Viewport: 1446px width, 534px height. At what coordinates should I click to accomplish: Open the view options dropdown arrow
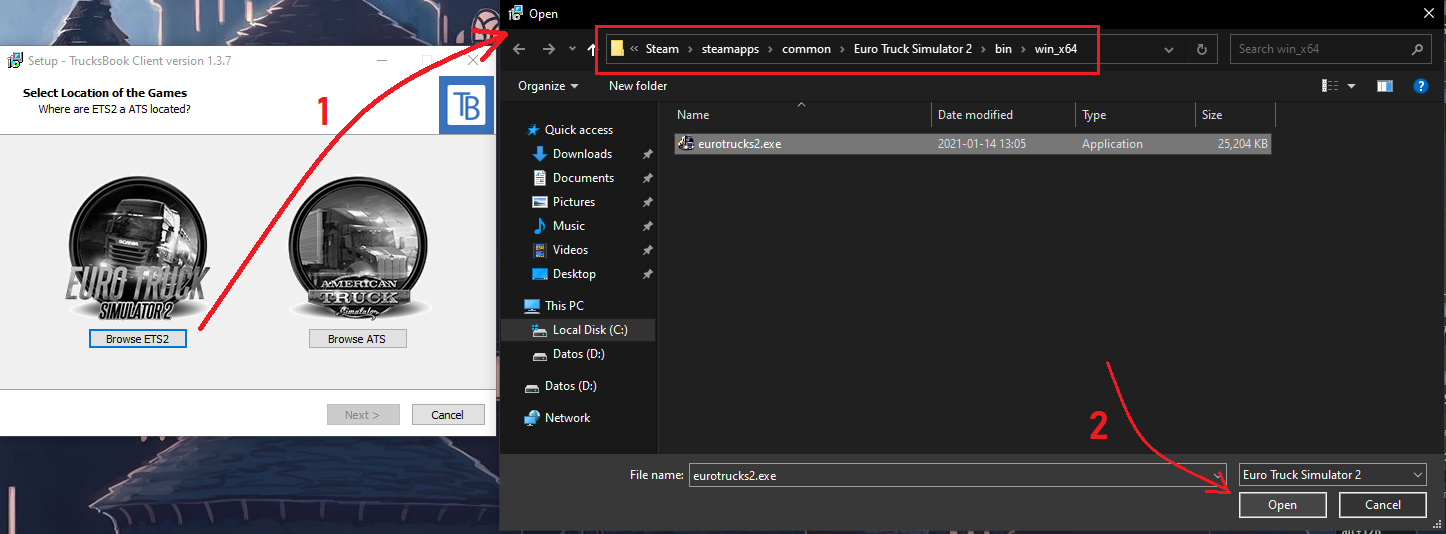1352,87
